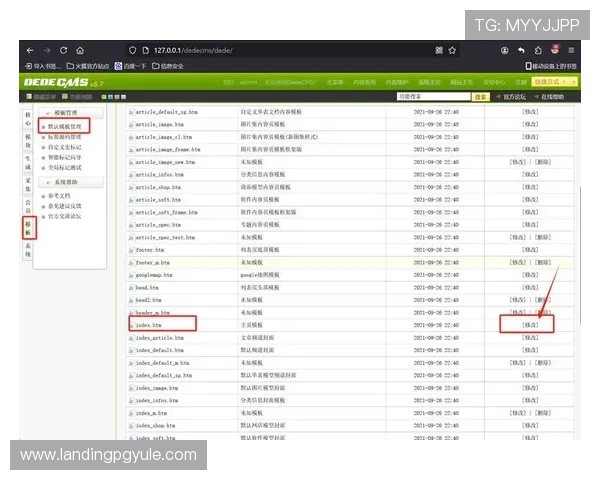The width and height of the screenshot is (600, 480).
Task: Open the Firefox hamburger menu
Action: [570, 50]
